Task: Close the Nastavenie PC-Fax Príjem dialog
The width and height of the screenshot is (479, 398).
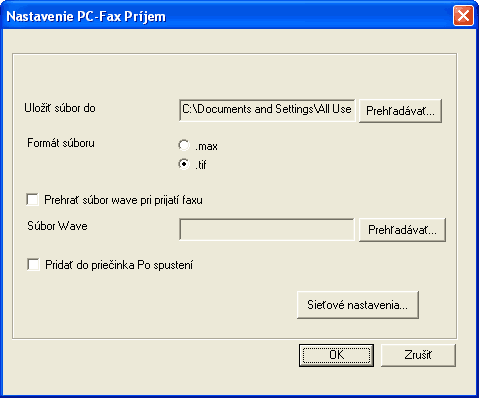Action: [463, 15]
